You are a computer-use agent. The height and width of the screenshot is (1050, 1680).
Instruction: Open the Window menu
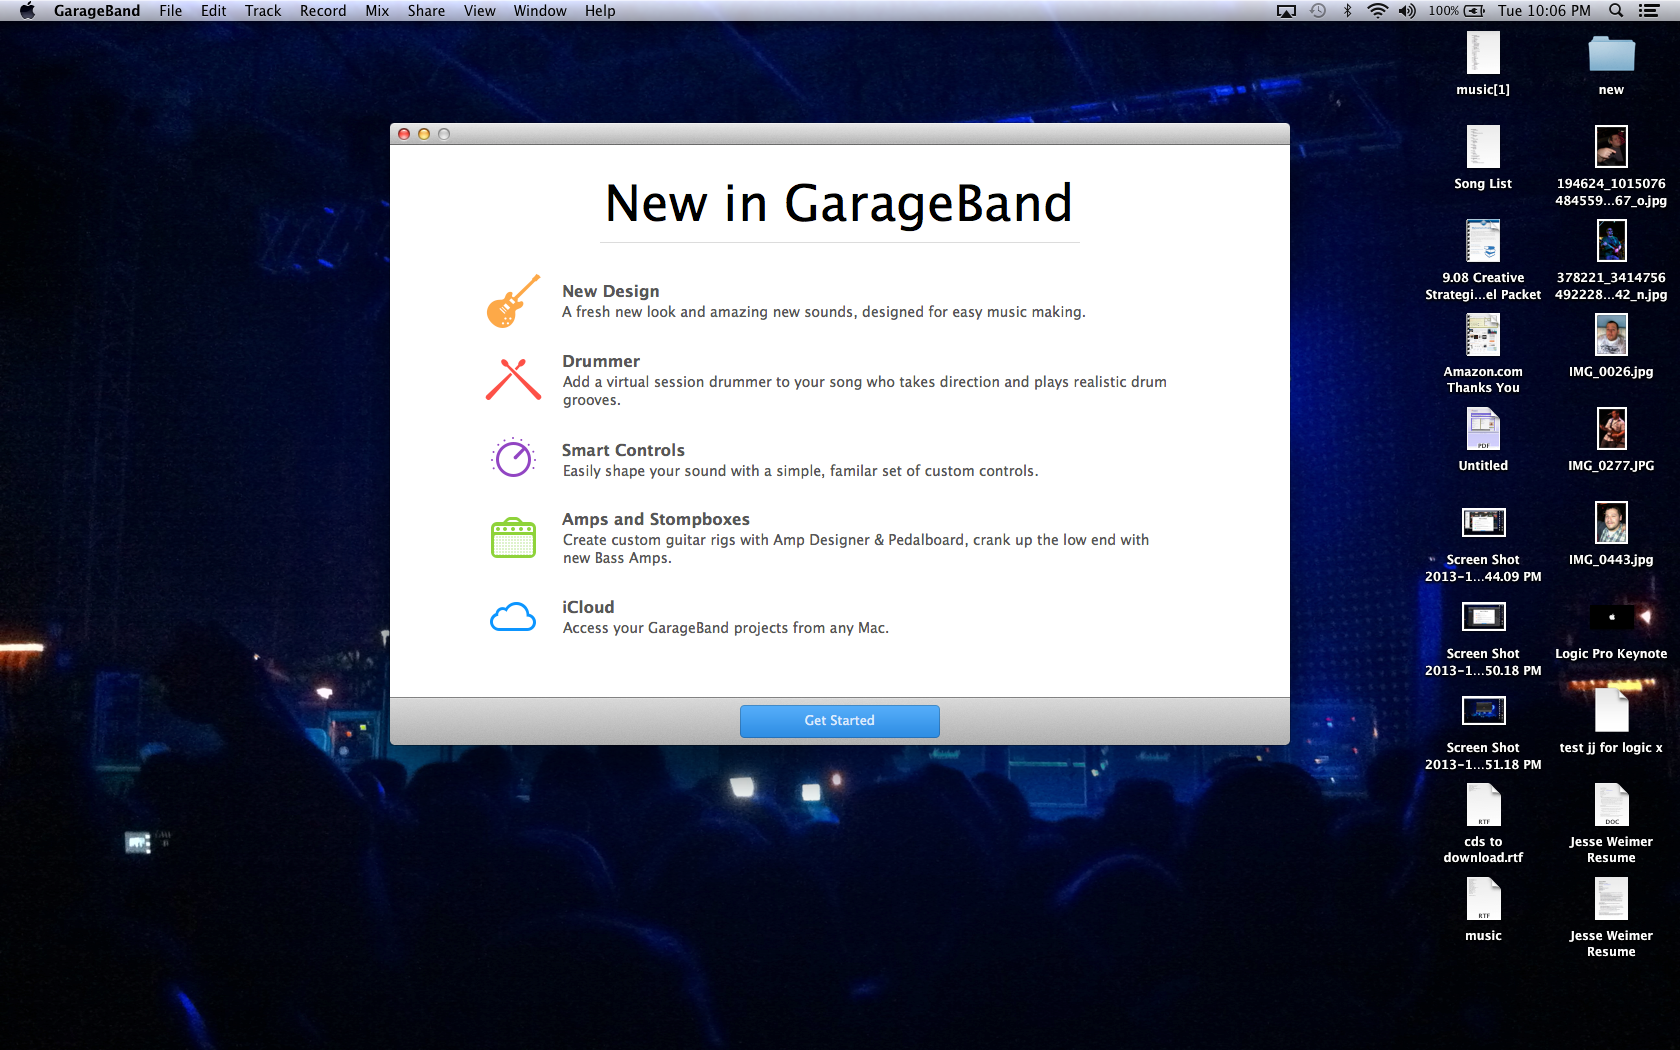coord(540,11)
